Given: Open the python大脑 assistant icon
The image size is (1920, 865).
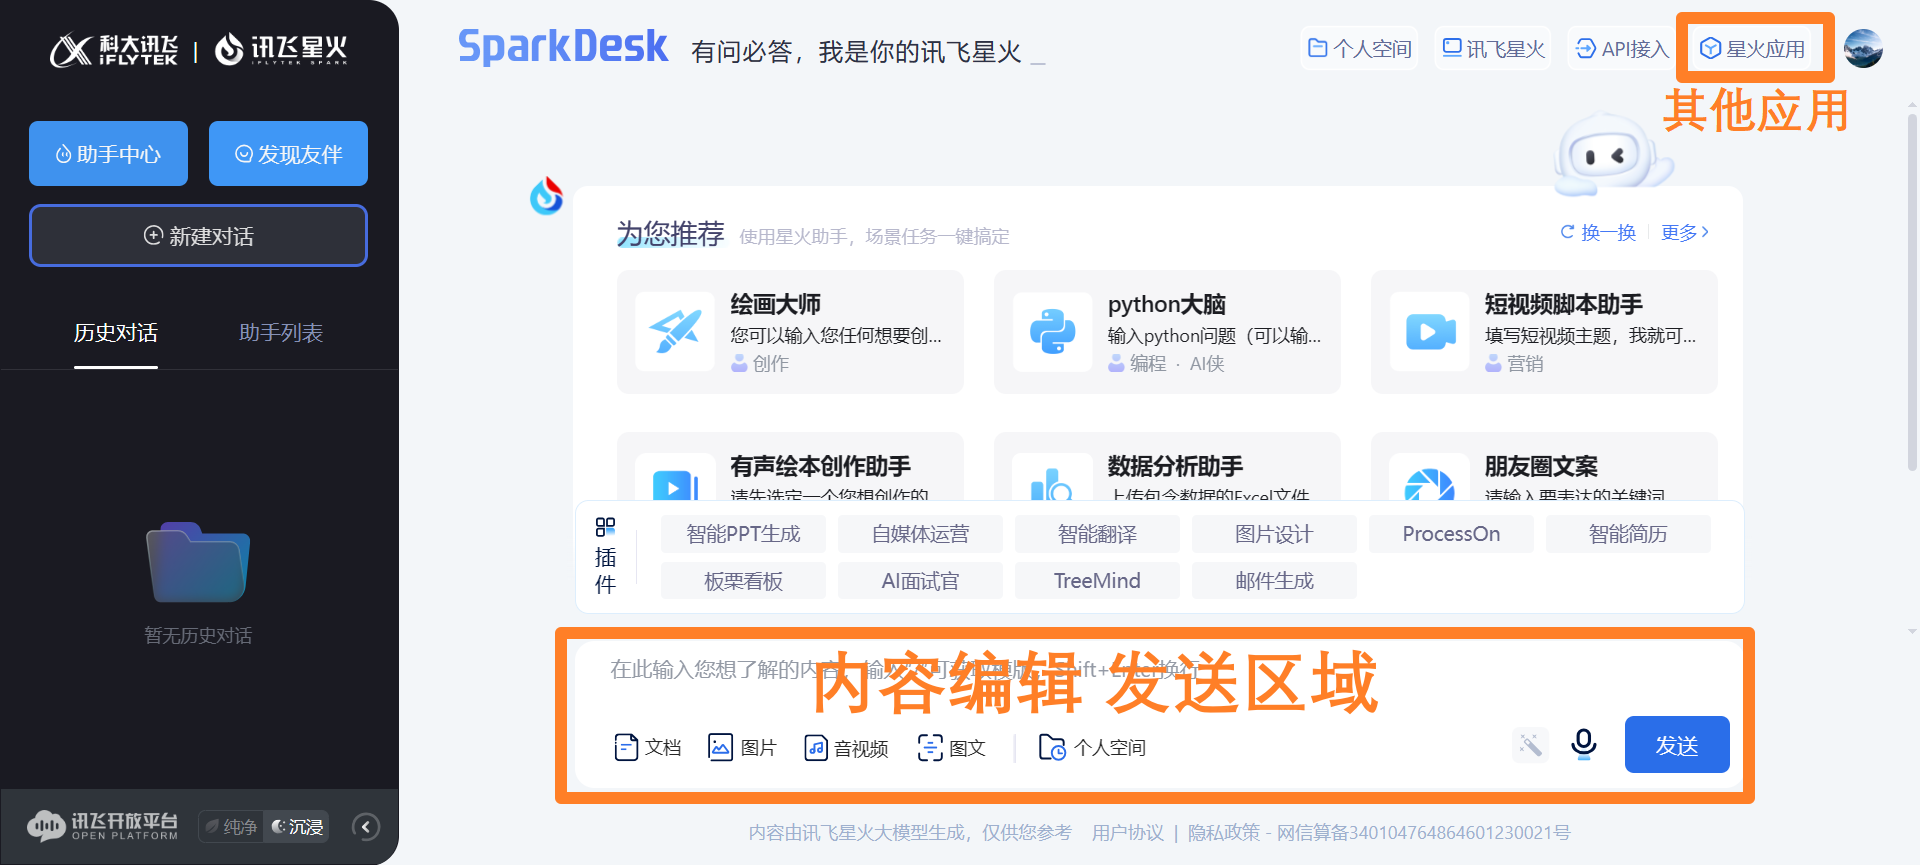Looking at the screenshot, I should click(1052, 332).
